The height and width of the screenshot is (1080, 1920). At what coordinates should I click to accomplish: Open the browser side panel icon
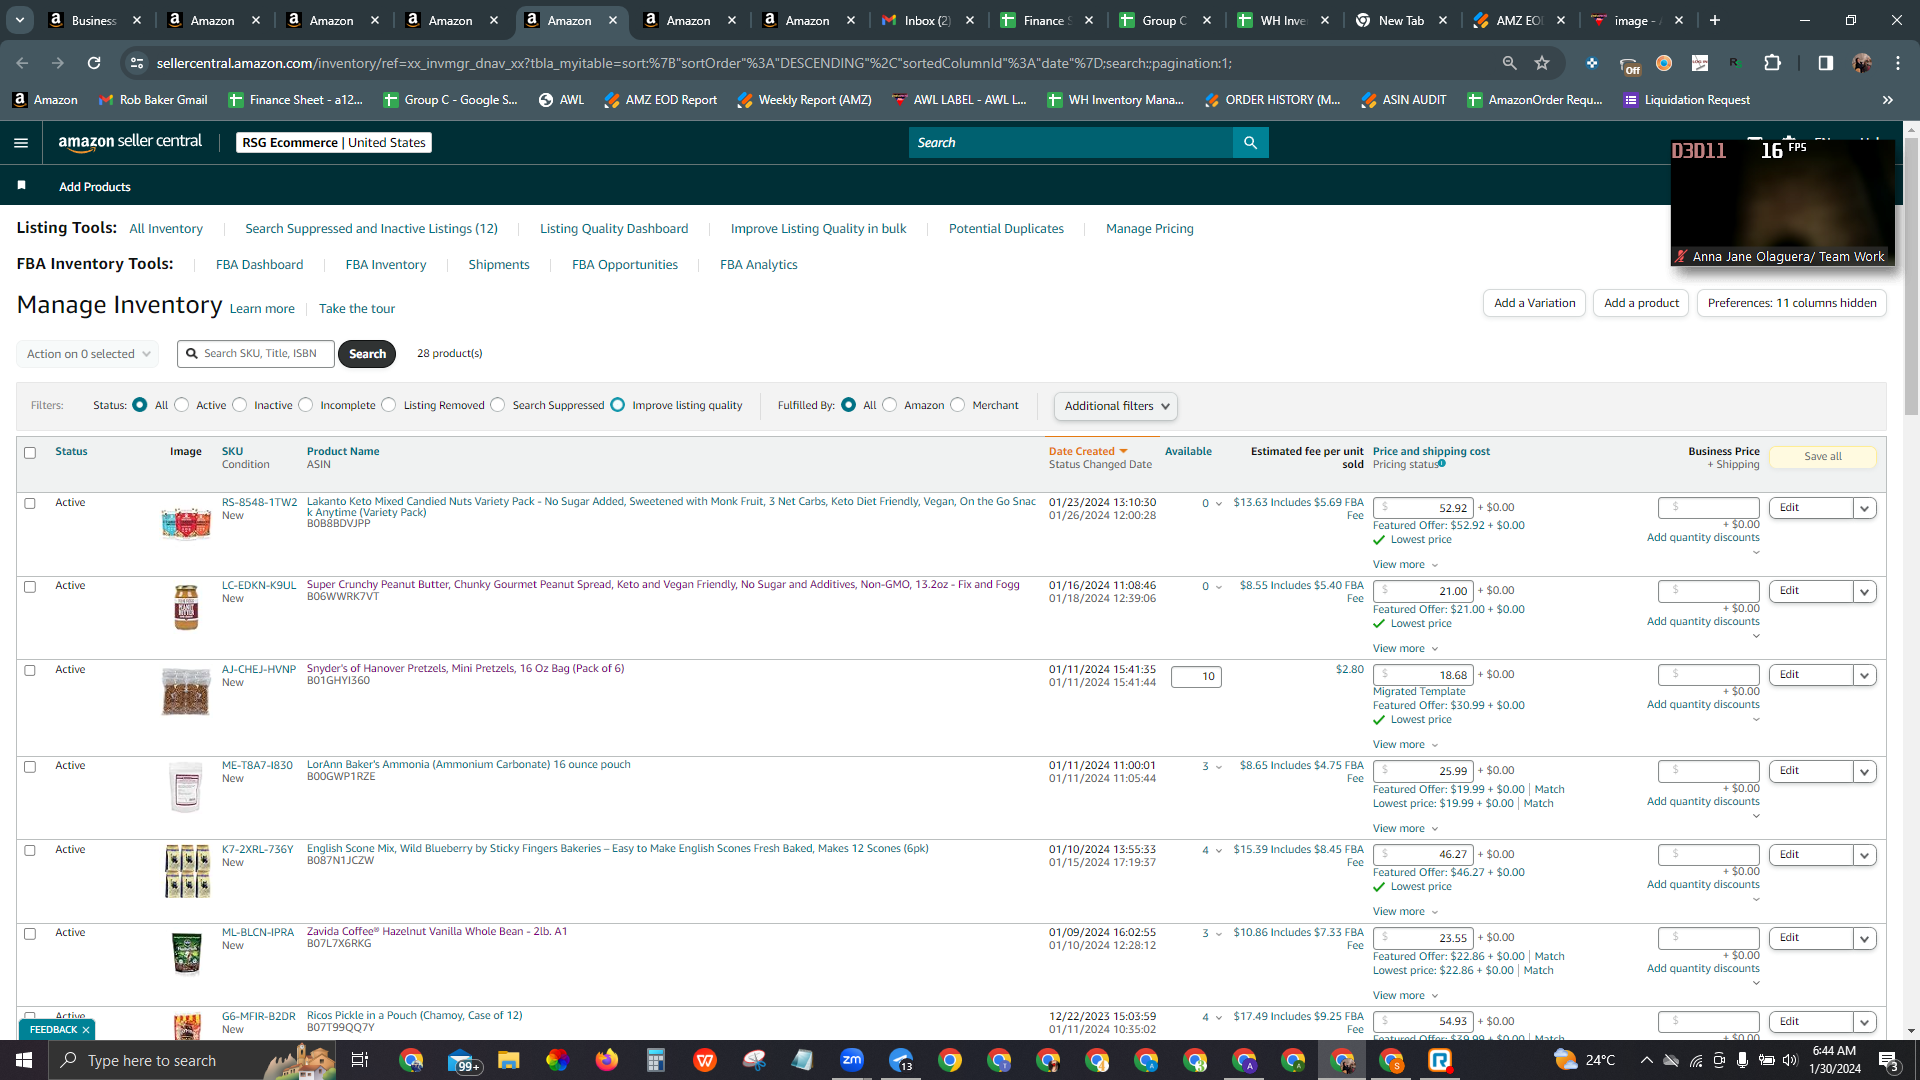coord(1825,63)
